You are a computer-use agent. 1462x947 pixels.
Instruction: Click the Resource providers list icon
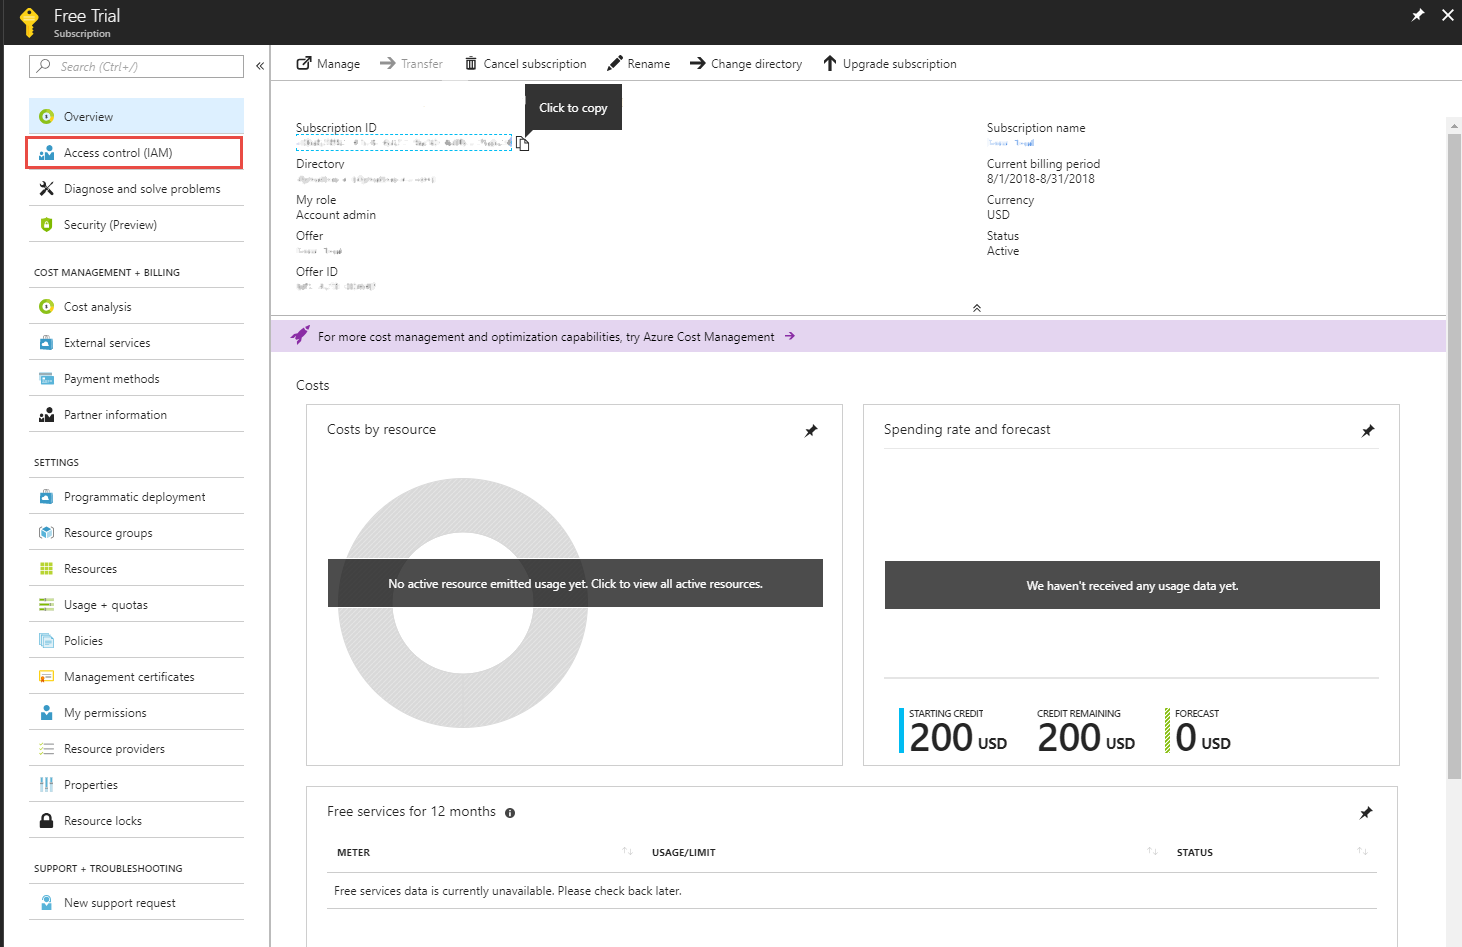tap(46, 749)
